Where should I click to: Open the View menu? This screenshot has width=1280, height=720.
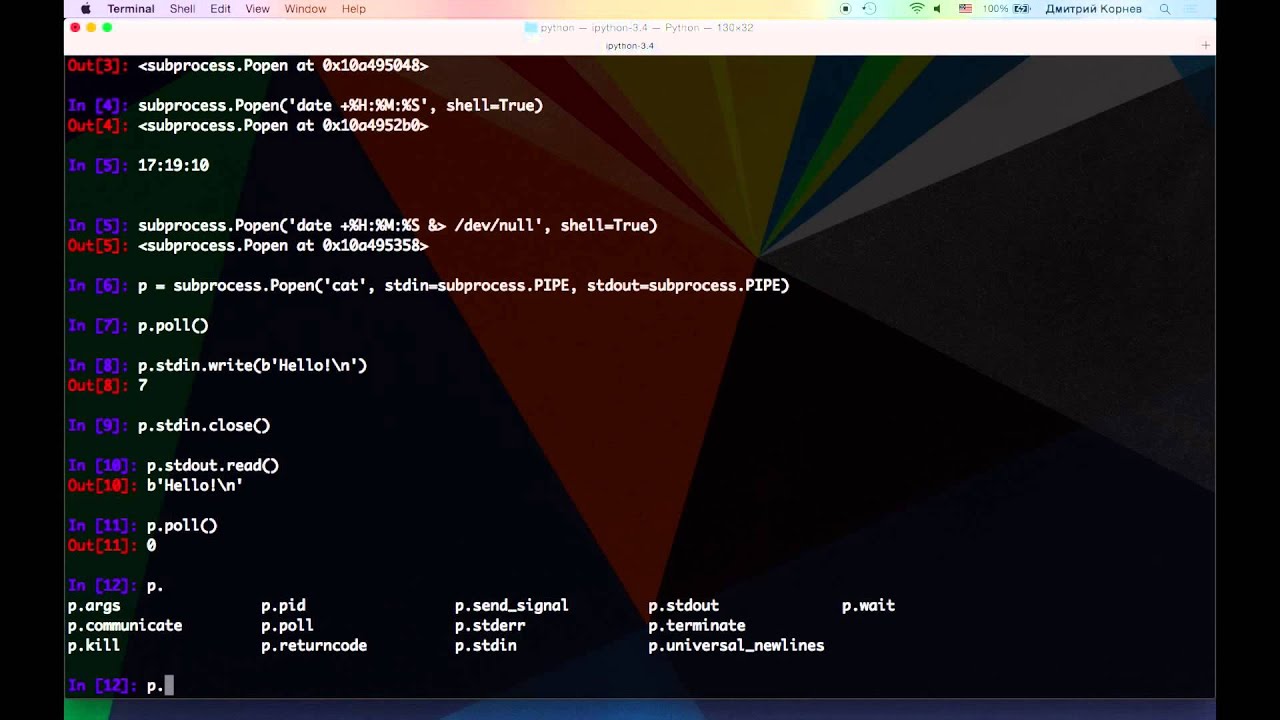pyautogui.click(x=258, y=9)
